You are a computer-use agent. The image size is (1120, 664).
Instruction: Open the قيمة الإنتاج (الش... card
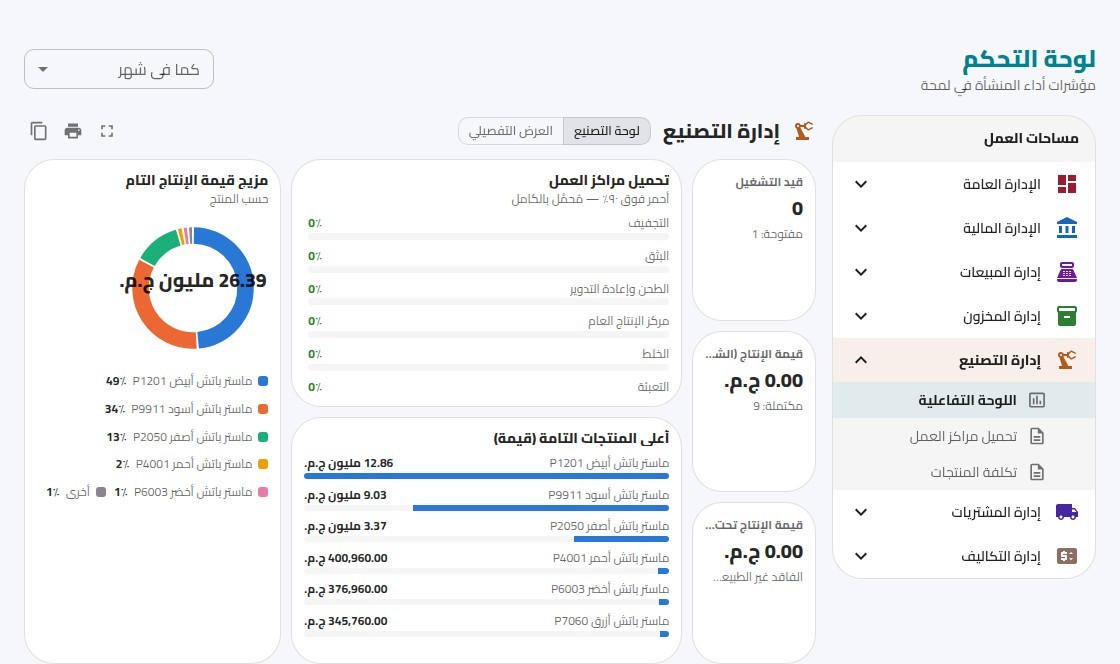pos(754,411)
